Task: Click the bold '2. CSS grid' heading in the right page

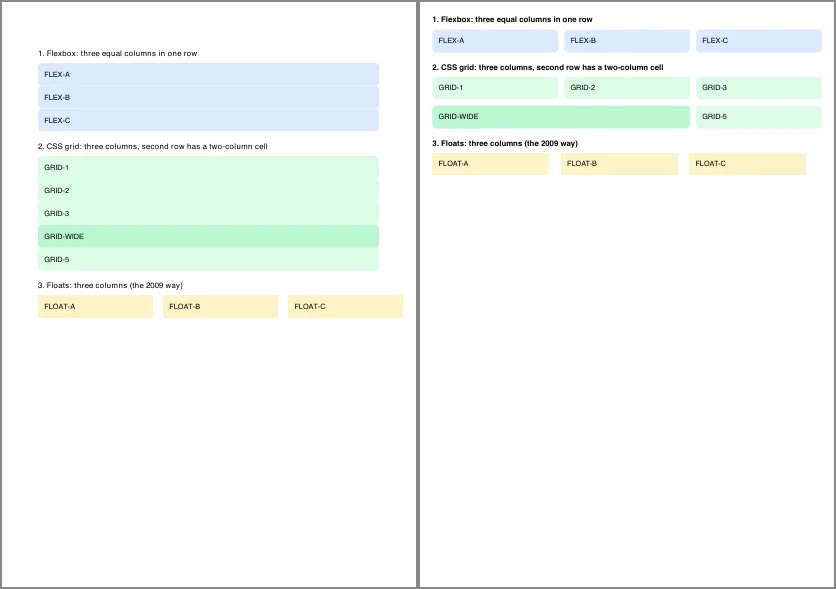Action: [x=548, y=67]
